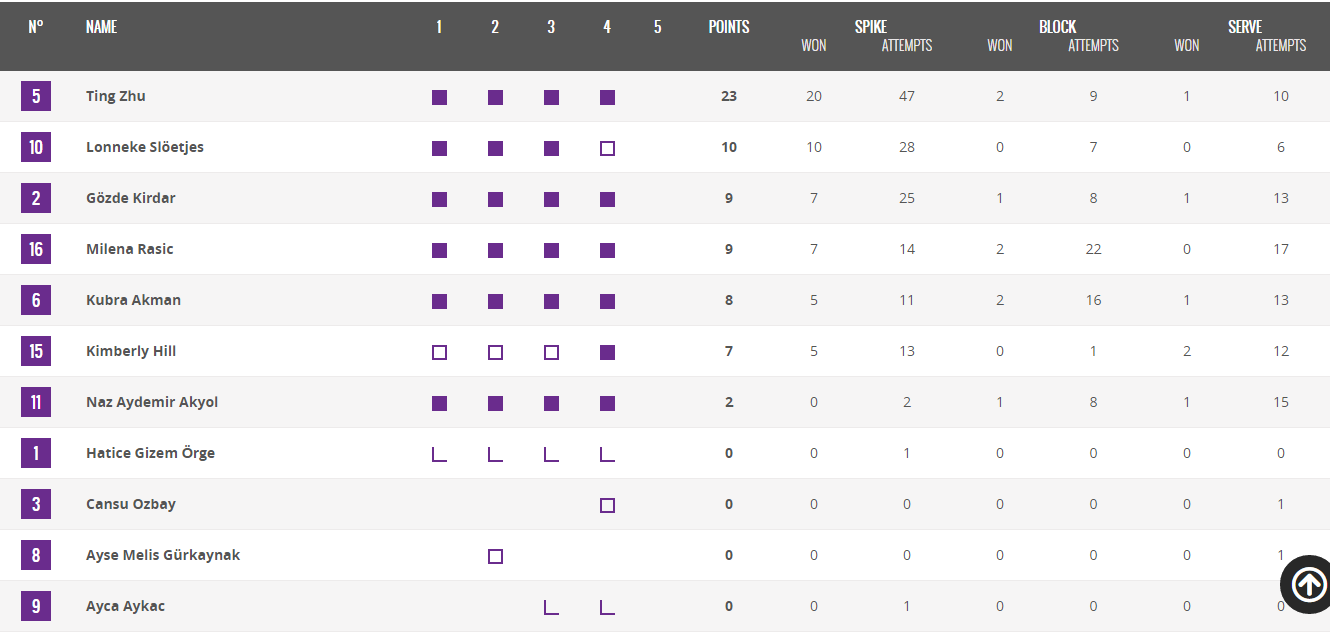The height and width of the screenshot is (637, 1330).
Task: Click the scroll-to-top arrow button
Action: pyautogui.click(x=1308, y=584)
